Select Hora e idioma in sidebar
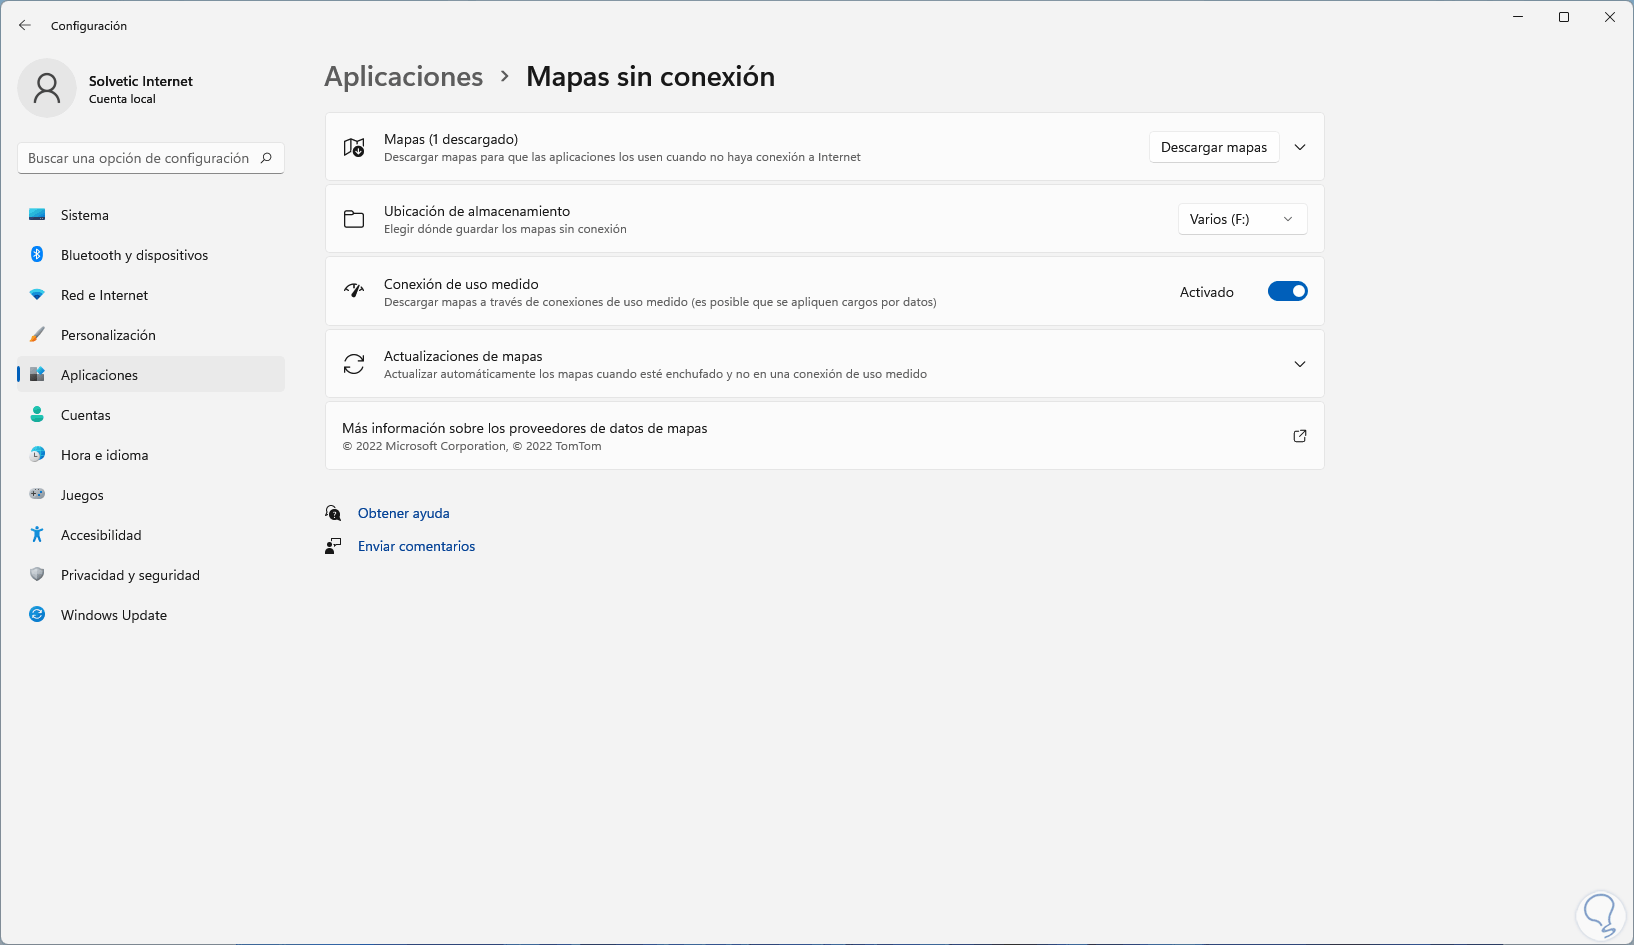Screen dimensions: 1634x945 [x=104, y=455]
